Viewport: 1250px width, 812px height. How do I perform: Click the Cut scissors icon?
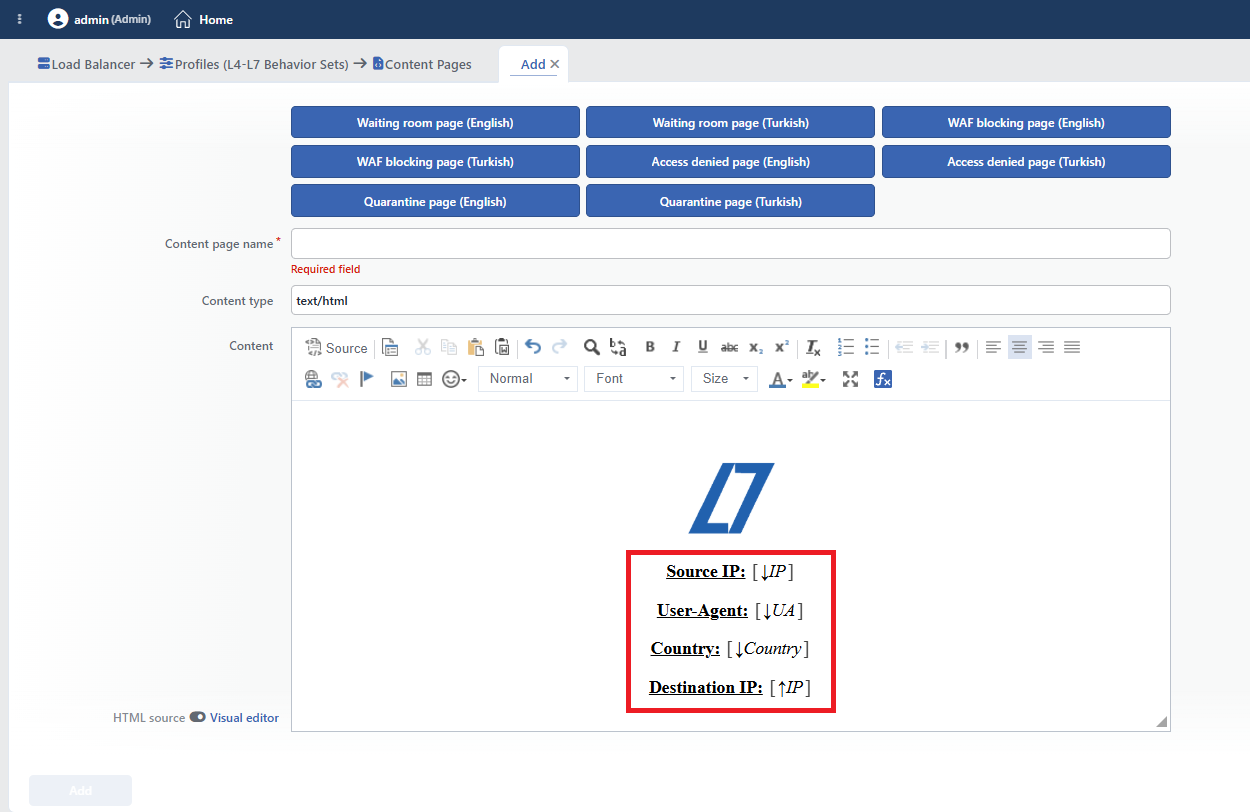(423, 348)
